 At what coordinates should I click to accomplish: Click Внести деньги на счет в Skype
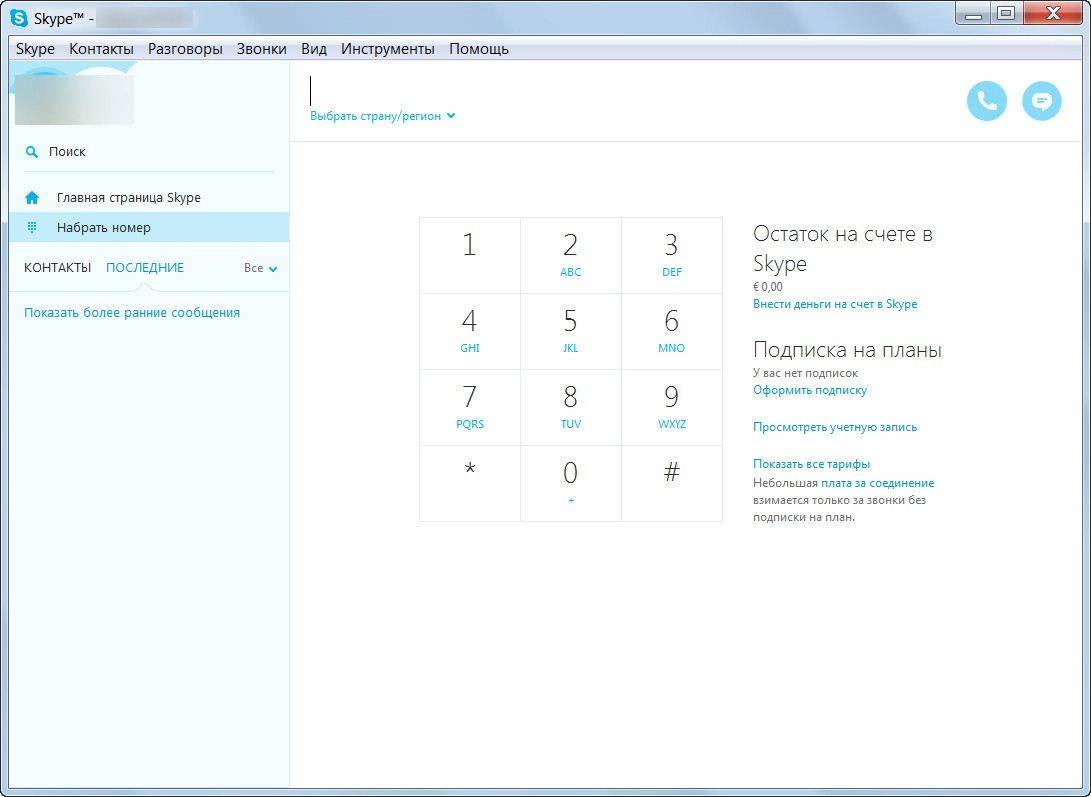coord(835,304)
